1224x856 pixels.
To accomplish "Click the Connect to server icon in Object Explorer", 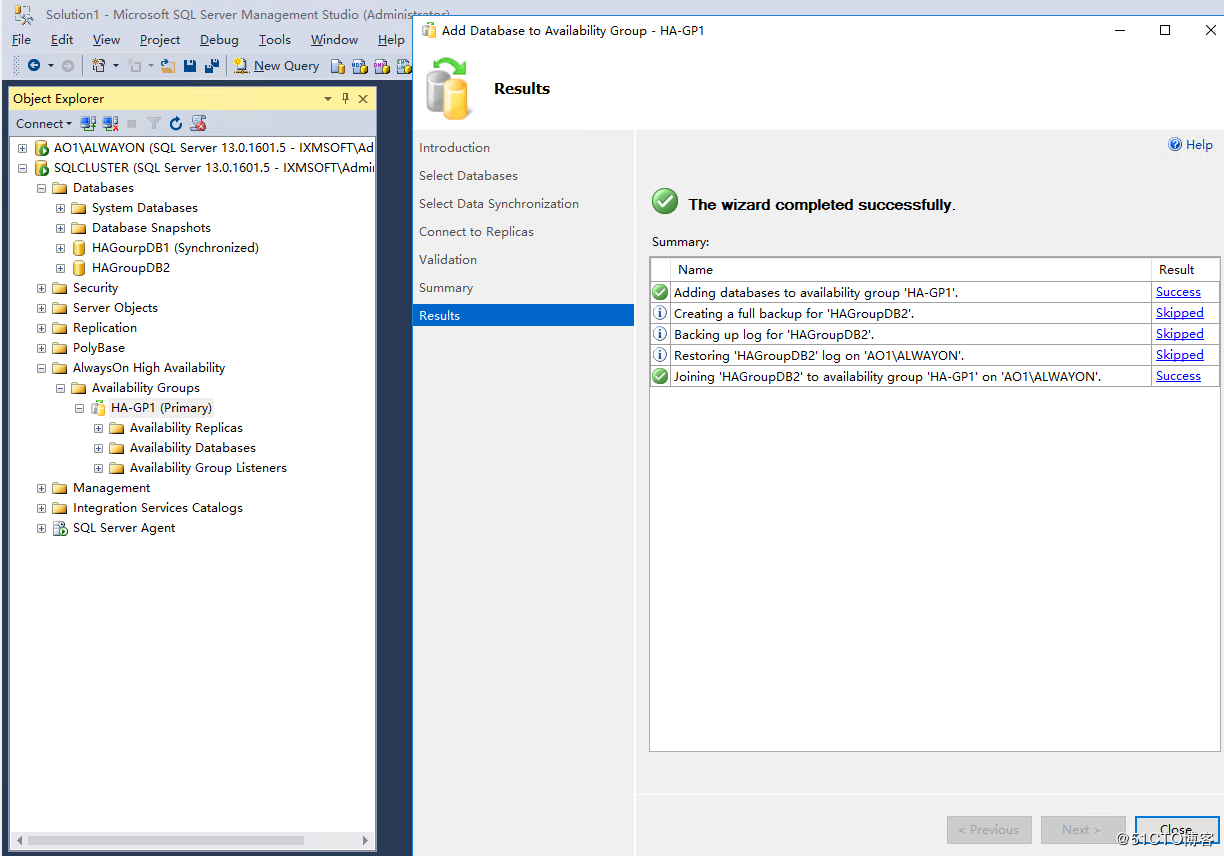I will point(88,123).
